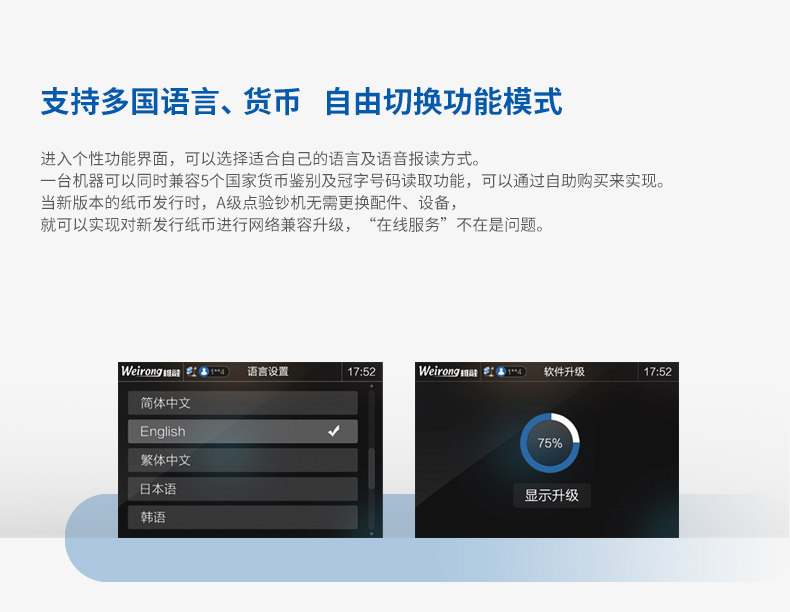790x612 pixels.
Task: Click the Weirong logo on the language settings screen
Action: (x=150, y=371)
